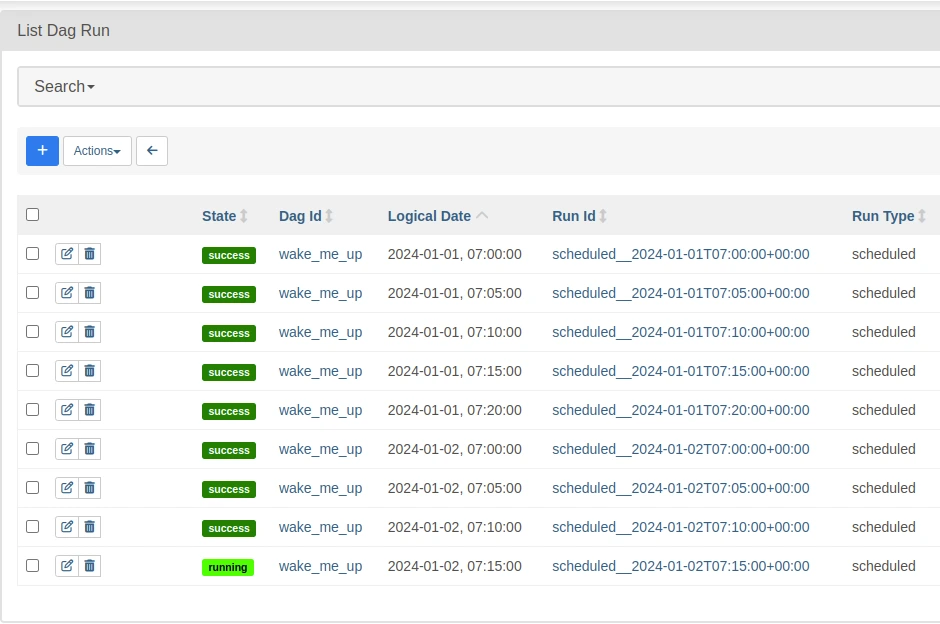Check the row for 2024-01-01, 07:00:00

click(32, 254)
